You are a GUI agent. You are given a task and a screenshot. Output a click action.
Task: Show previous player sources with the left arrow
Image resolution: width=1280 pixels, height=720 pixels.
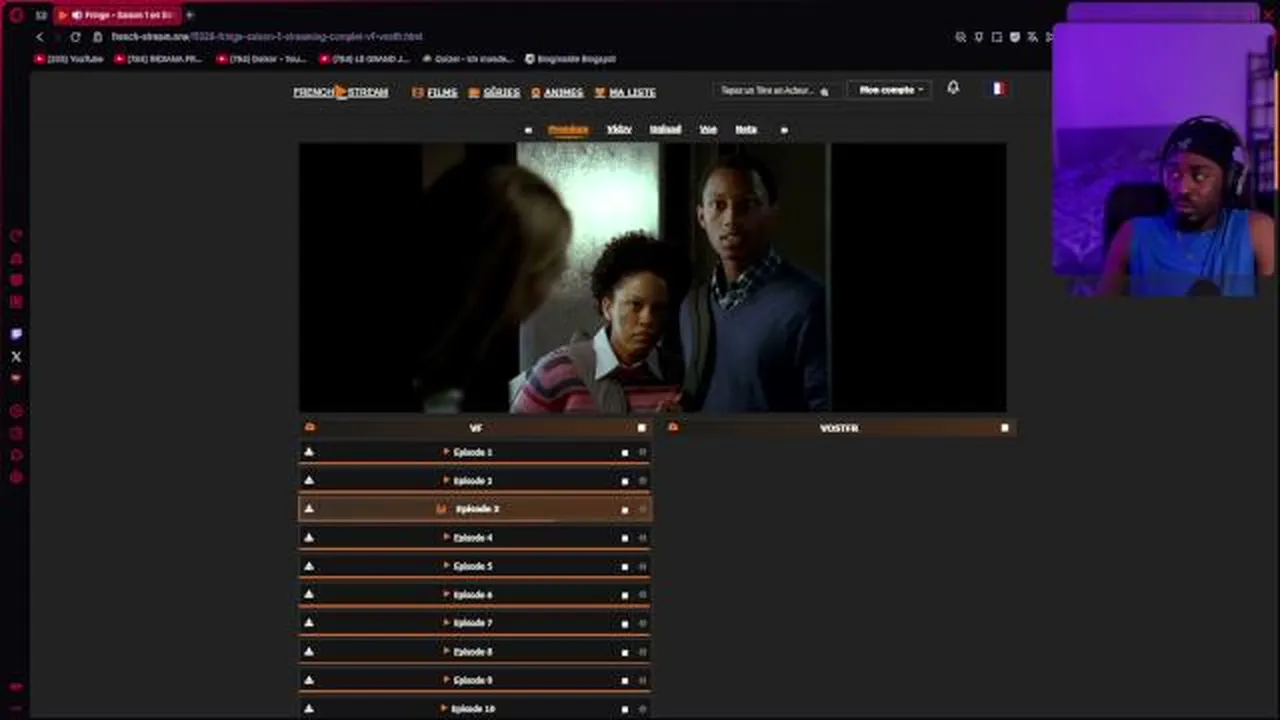click(528, 130)
